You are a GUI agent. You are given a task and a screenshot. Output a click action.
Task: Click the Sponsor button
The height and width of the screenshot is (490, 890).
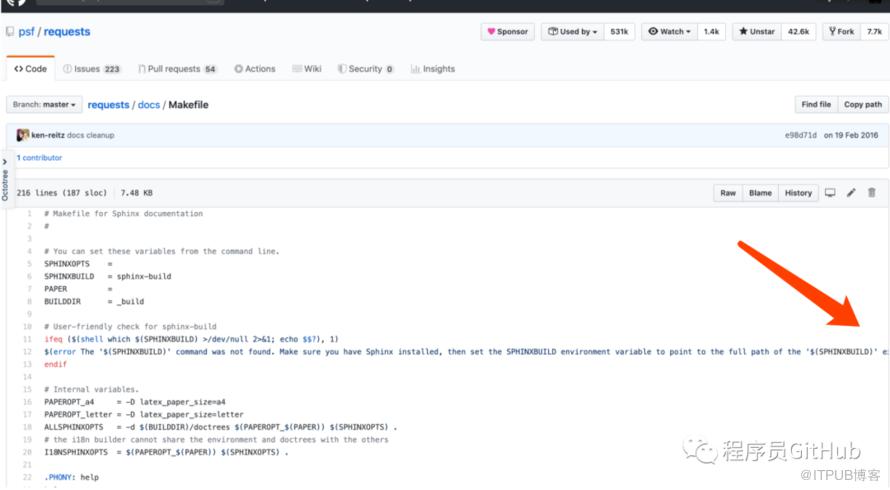pyautogui.click(x=507, y=32)
